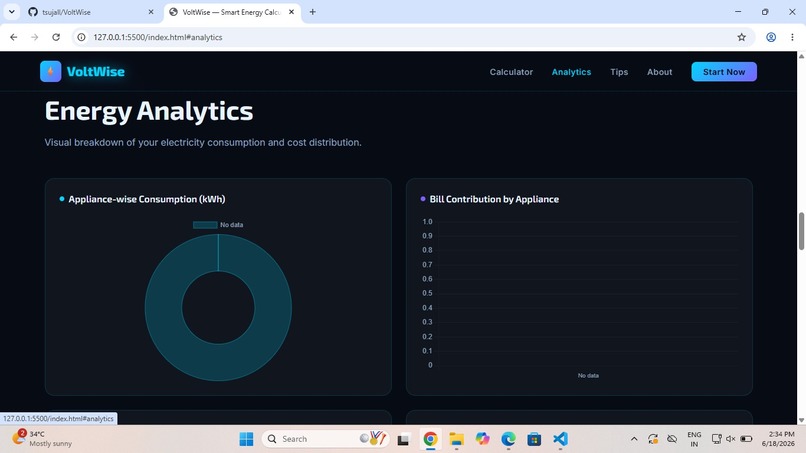Click the scrollbar up arrow
The height and width of the screenshot is (453, 806).
801,56
